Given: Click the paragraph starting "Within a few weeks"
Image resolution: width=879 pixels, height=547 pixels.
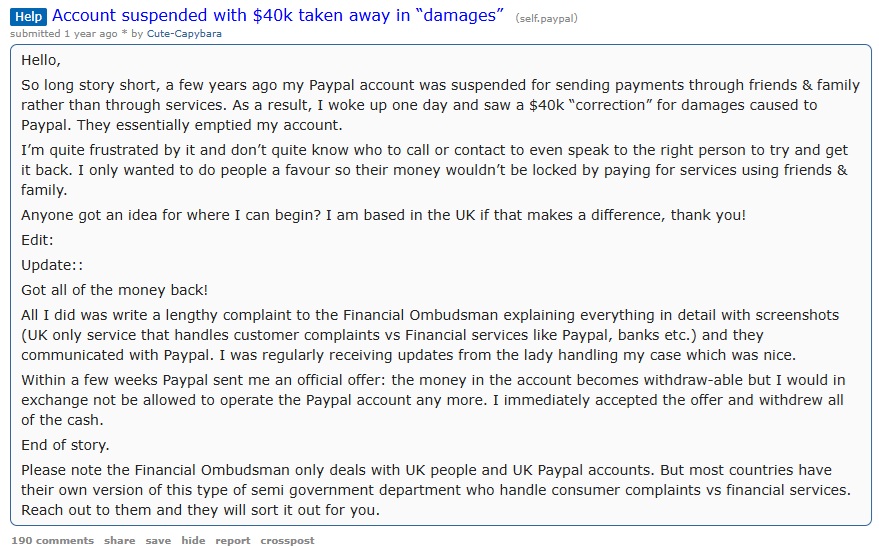Looking at the screenshot, I should coord(433,400).
